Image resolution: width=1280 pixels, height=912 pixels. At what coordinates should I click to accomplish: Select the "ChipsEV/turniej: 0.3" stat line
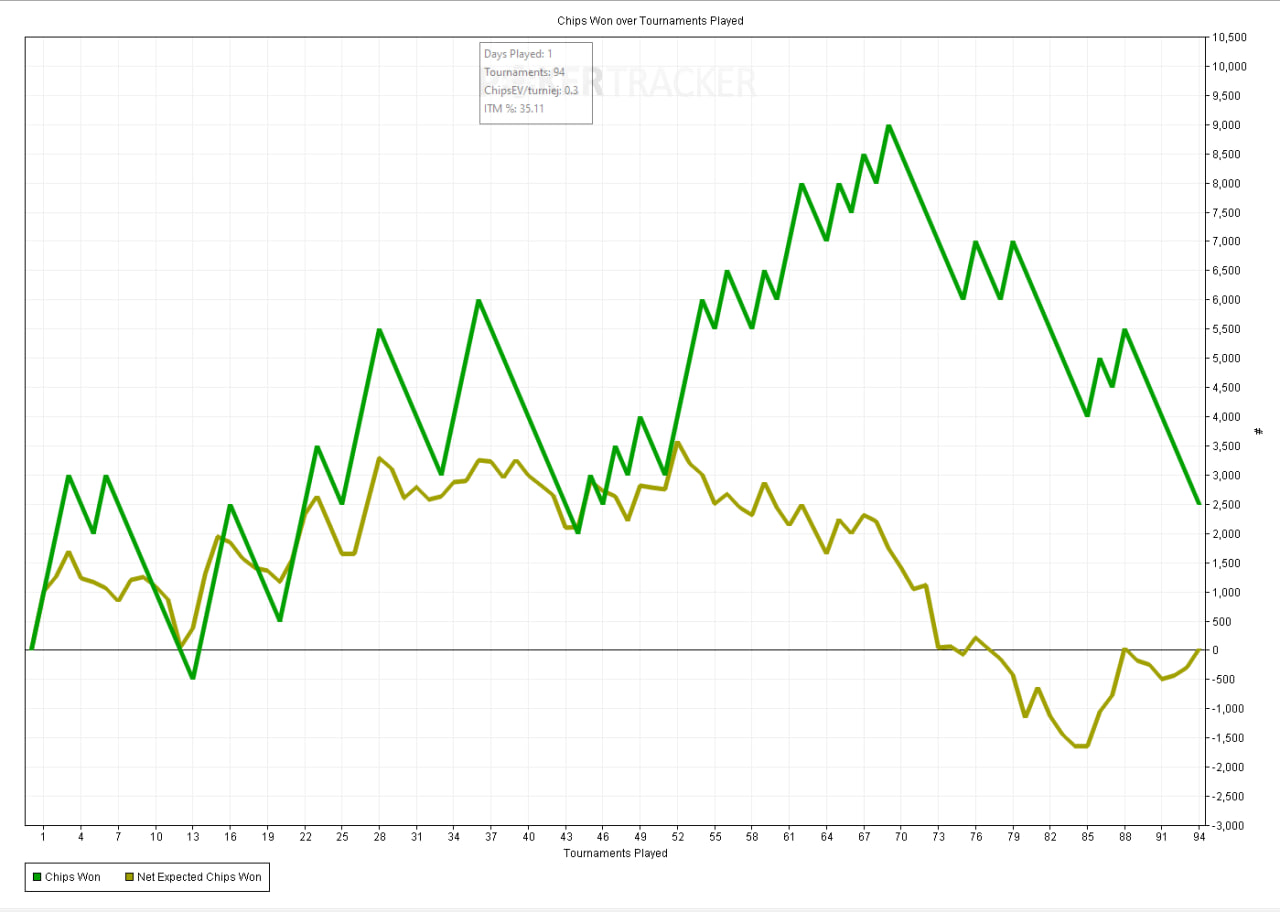pos(531,90)
